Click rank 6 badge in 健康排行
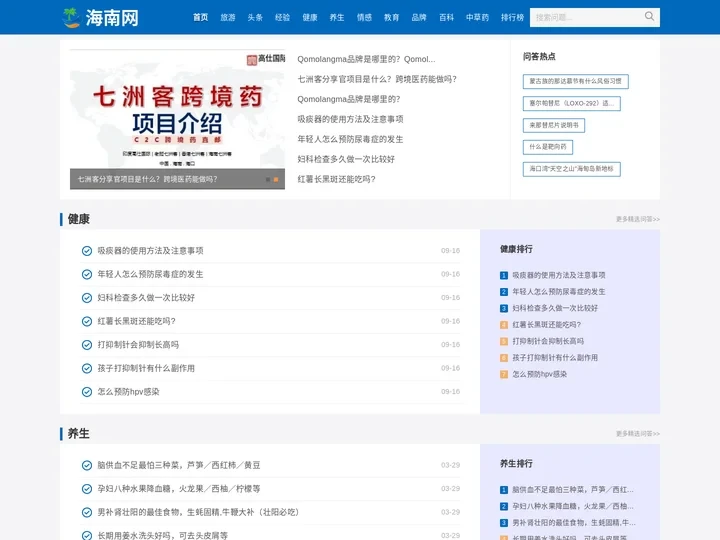720x540 pixels. pos(504,358)
